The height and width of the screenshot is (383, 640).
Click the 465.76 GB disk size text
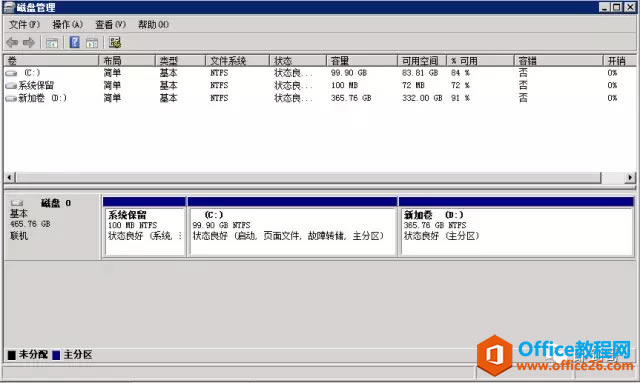coord(30,224)
